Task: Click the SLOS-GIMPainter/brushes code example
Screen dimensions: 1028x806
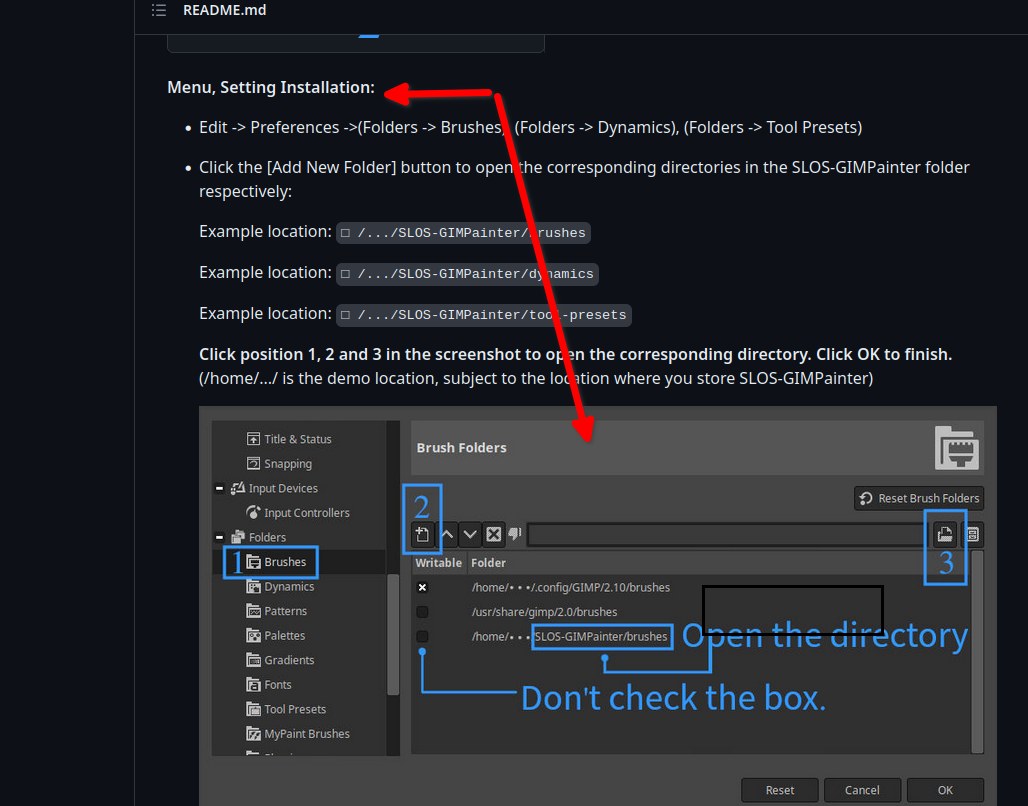Action: [x=464, y=233]
